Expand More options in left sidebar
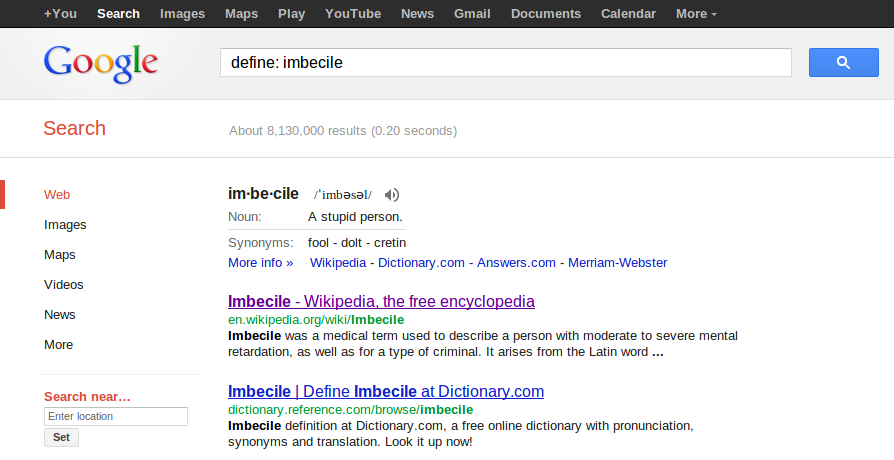 (x=59, y=345)
